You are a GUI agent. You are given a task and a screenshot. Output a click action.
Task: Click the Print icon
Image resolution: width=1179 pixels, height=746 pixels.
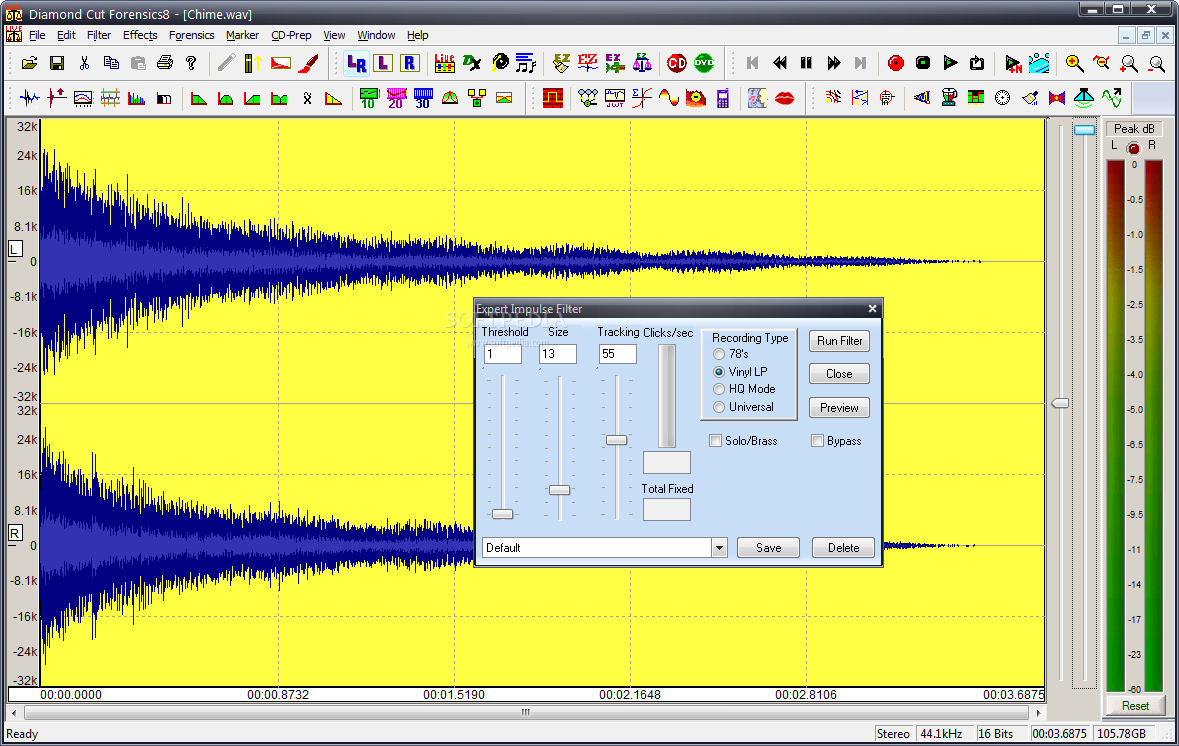click(165, 63)
